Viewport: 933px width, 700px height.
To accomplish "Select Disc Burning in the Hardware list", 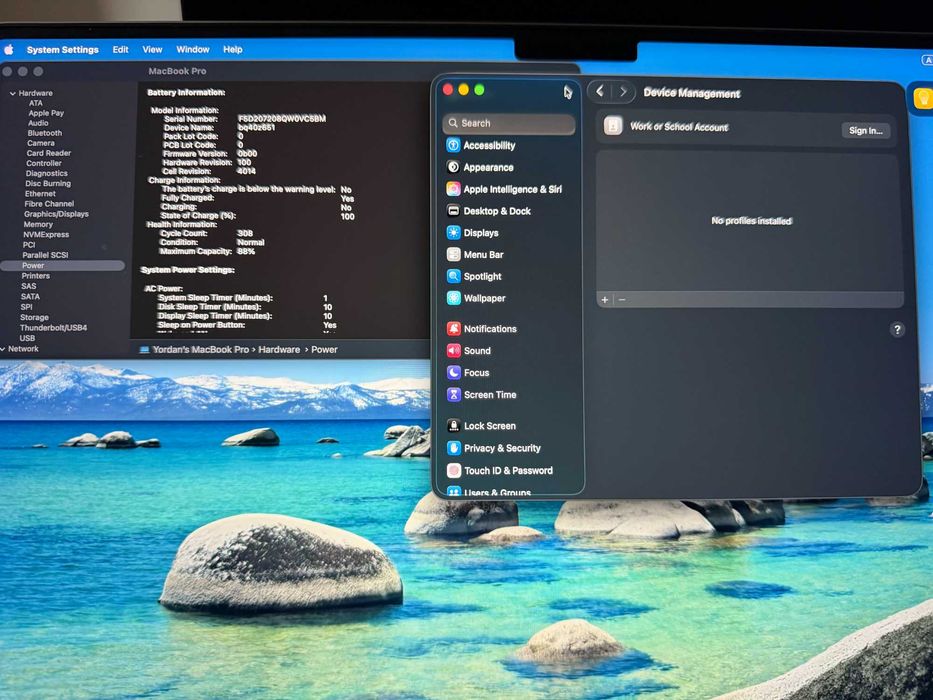I will [48, 183].
